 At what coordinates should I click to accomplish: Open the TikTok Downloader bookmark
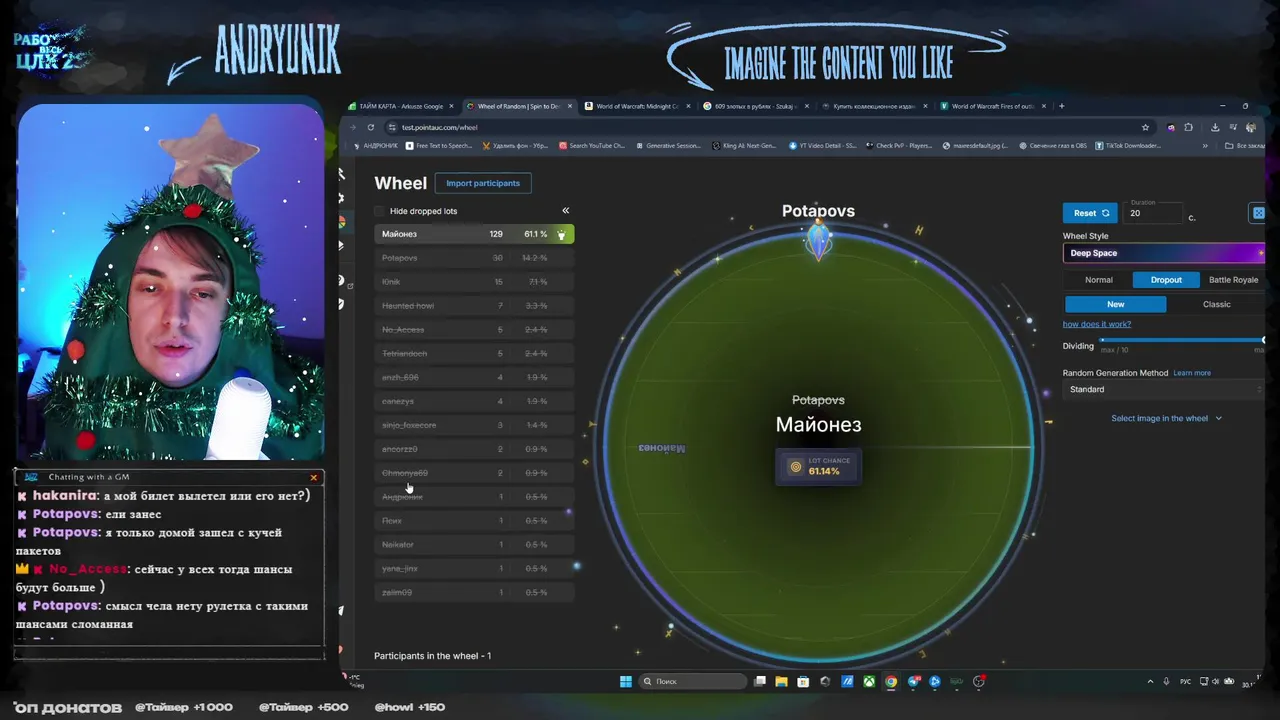click(1129, 146)
